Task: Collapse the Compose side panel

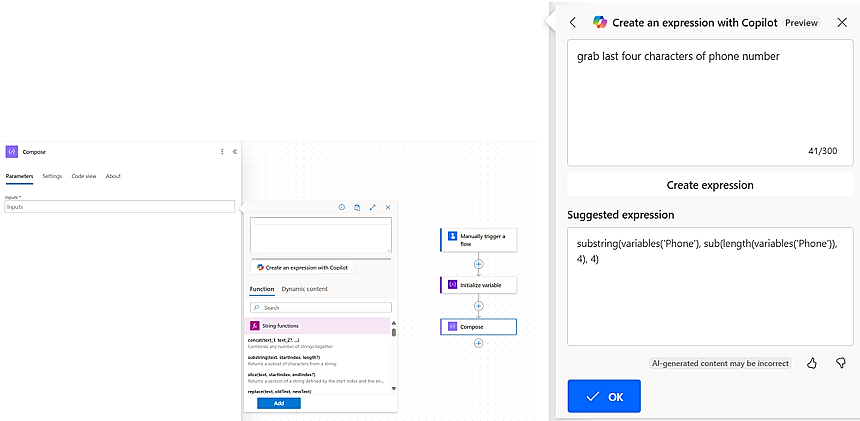Action: tap(235, 152)
